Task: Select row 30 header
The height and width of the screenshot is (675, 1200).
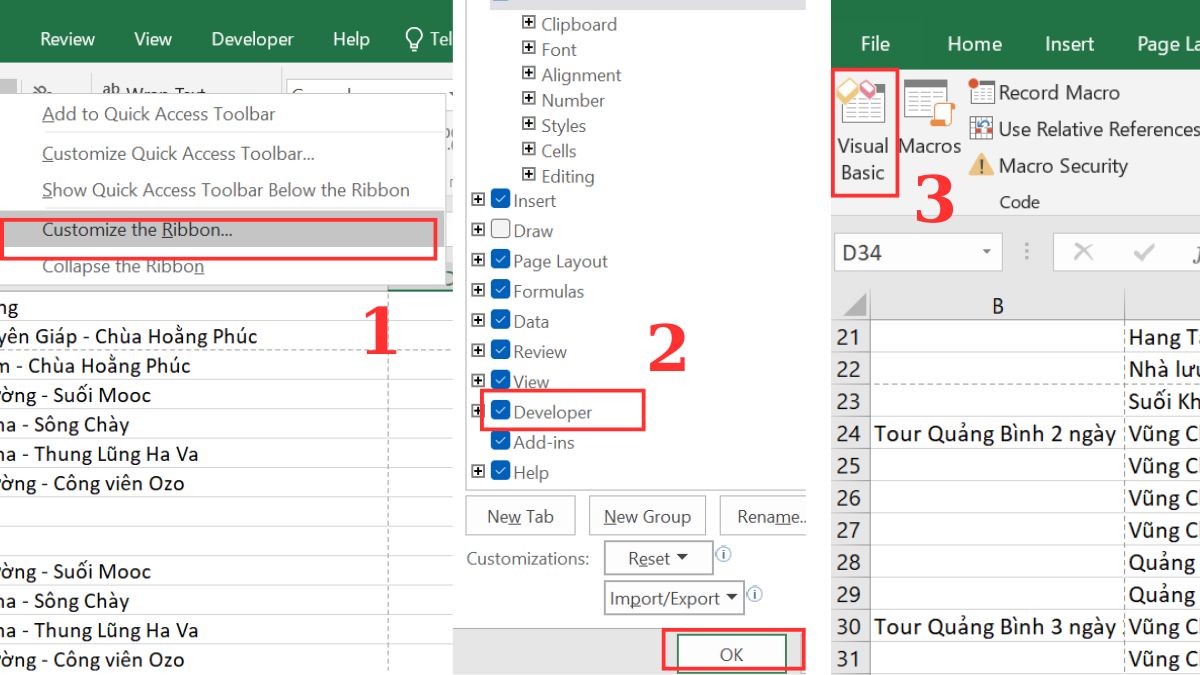Action: 849,626
